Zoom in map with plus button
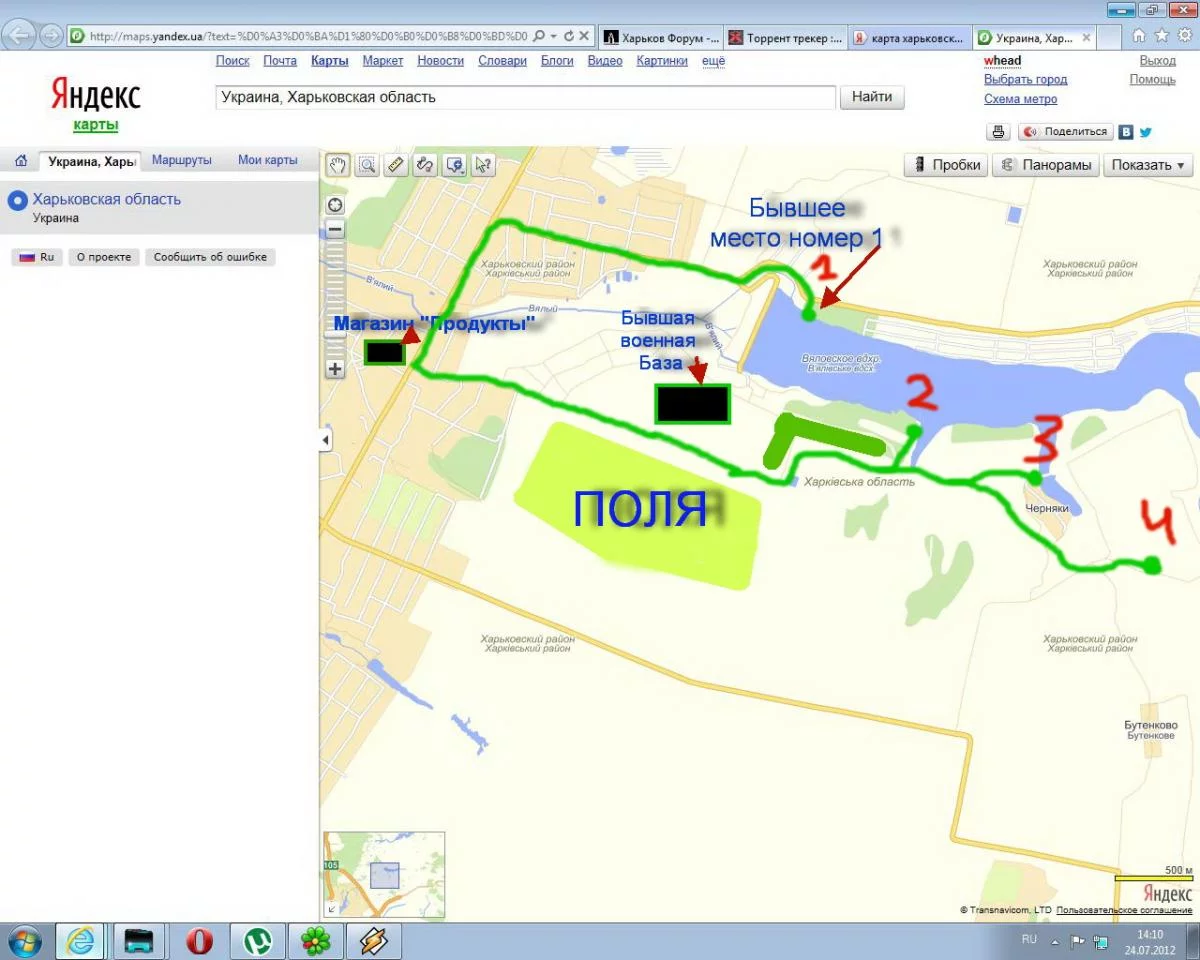 coord(335,369)
